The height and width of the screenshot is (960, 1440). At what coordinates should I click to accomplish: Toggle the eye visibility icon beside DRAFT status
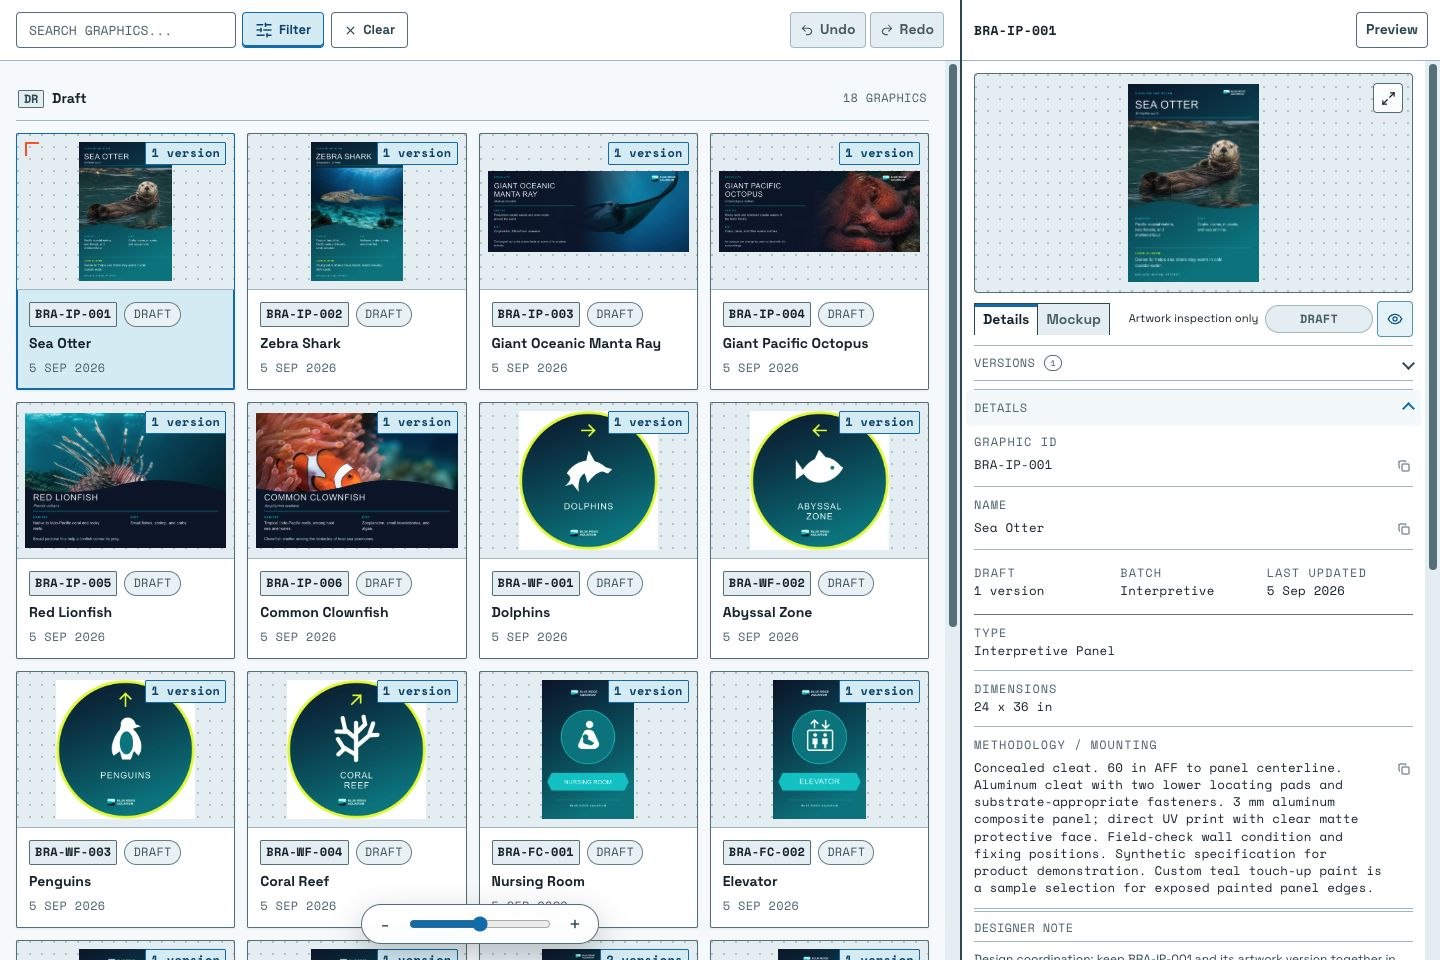[x=1395, y=319]
